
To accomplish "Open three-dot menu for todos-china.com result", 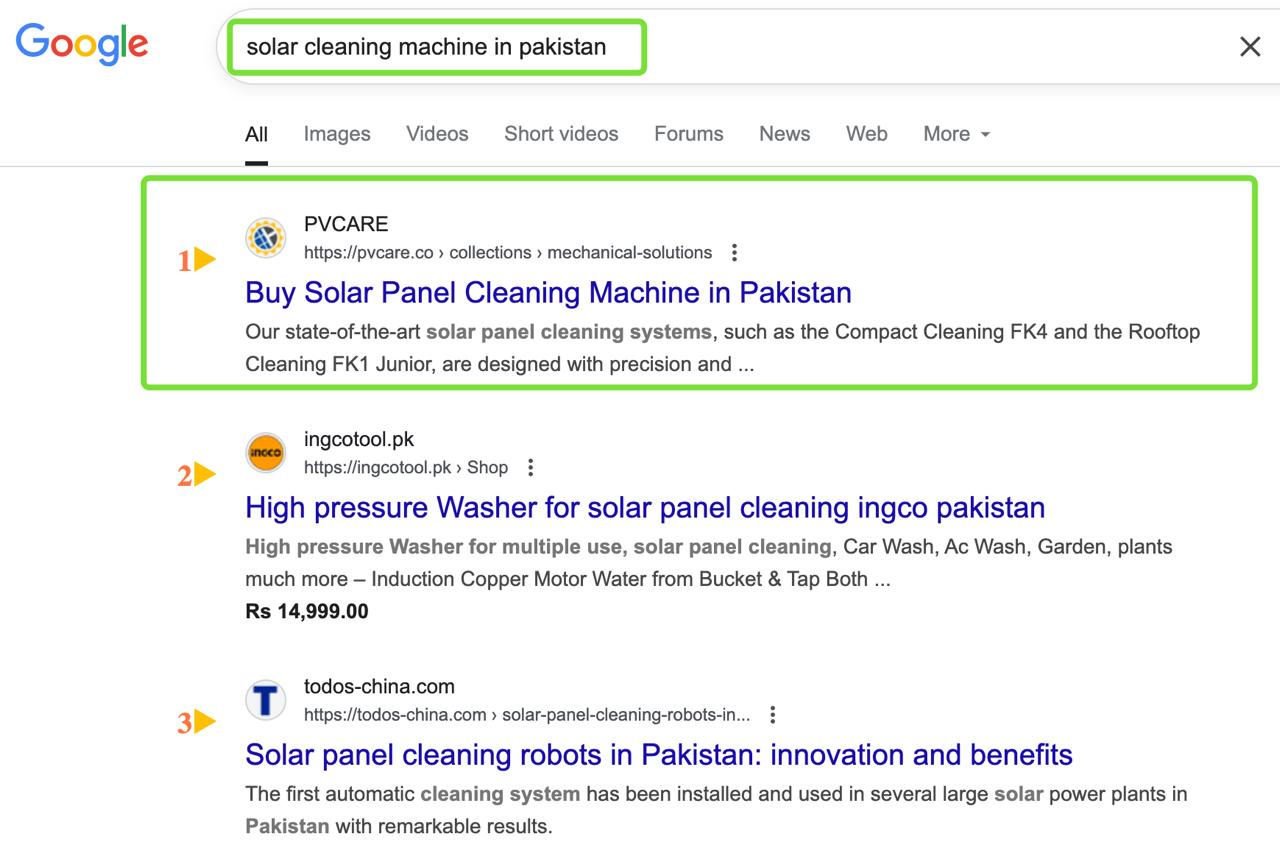I will coord(772,715).
